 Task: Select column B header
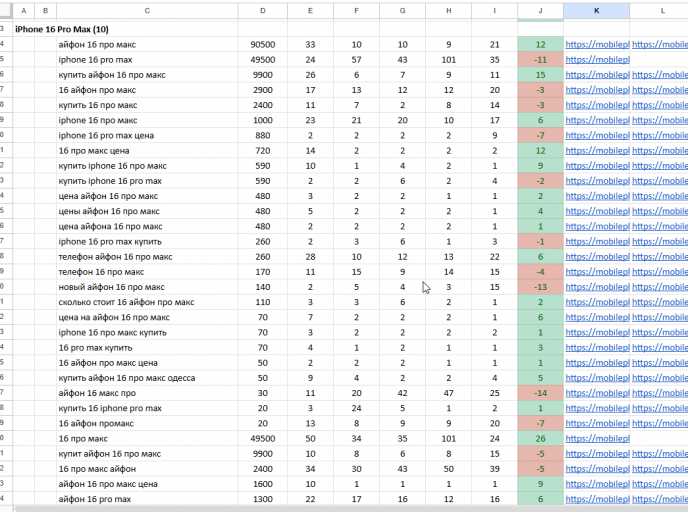point(45,11)
